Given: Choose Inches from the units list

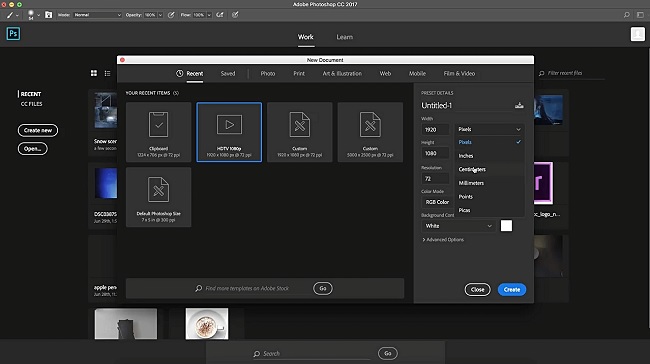Looking at the screenshot, I should [489, 156].
